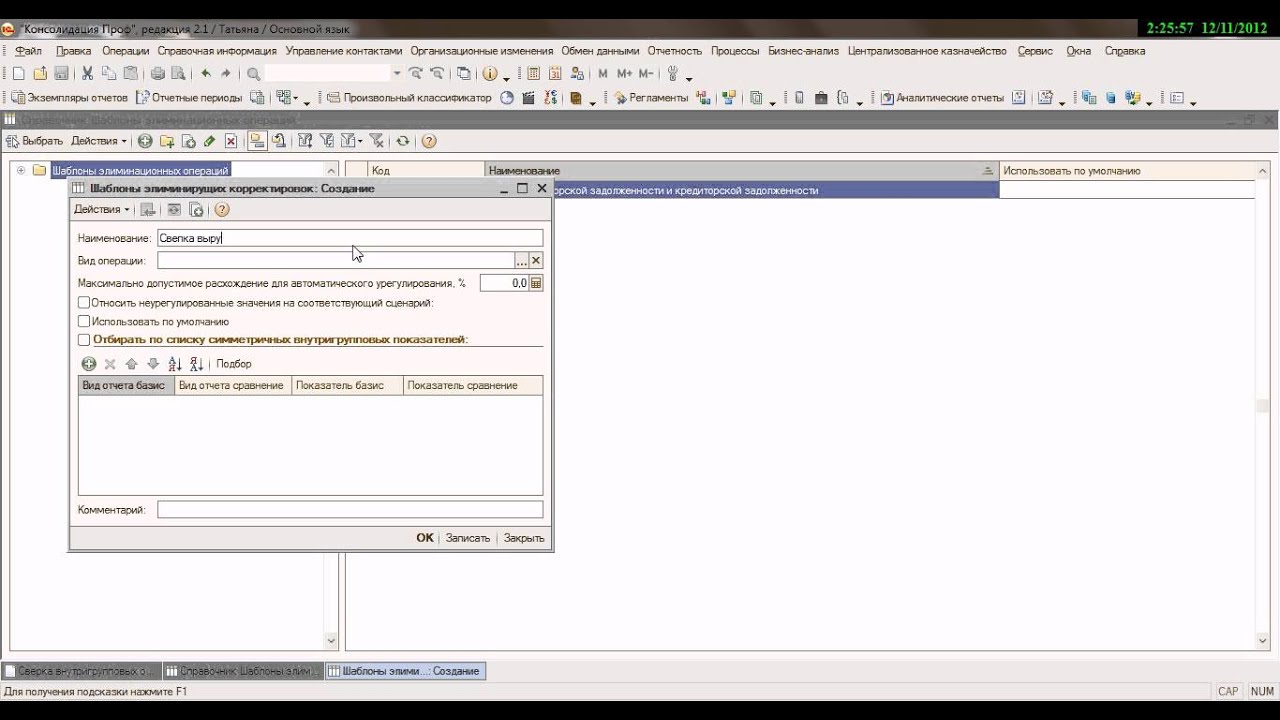Click Использовать по умолчанию column header in list
This screenshot has width=1280, height=720.
point(1127,171)
